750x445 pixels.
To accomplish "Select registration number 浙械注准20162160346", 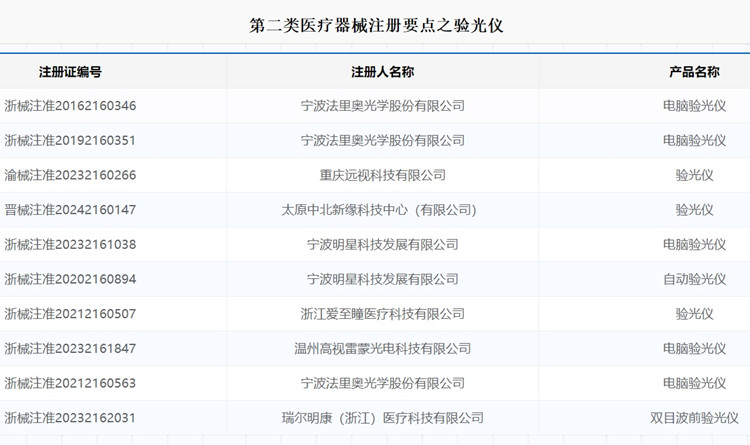I will pos(70,106).
